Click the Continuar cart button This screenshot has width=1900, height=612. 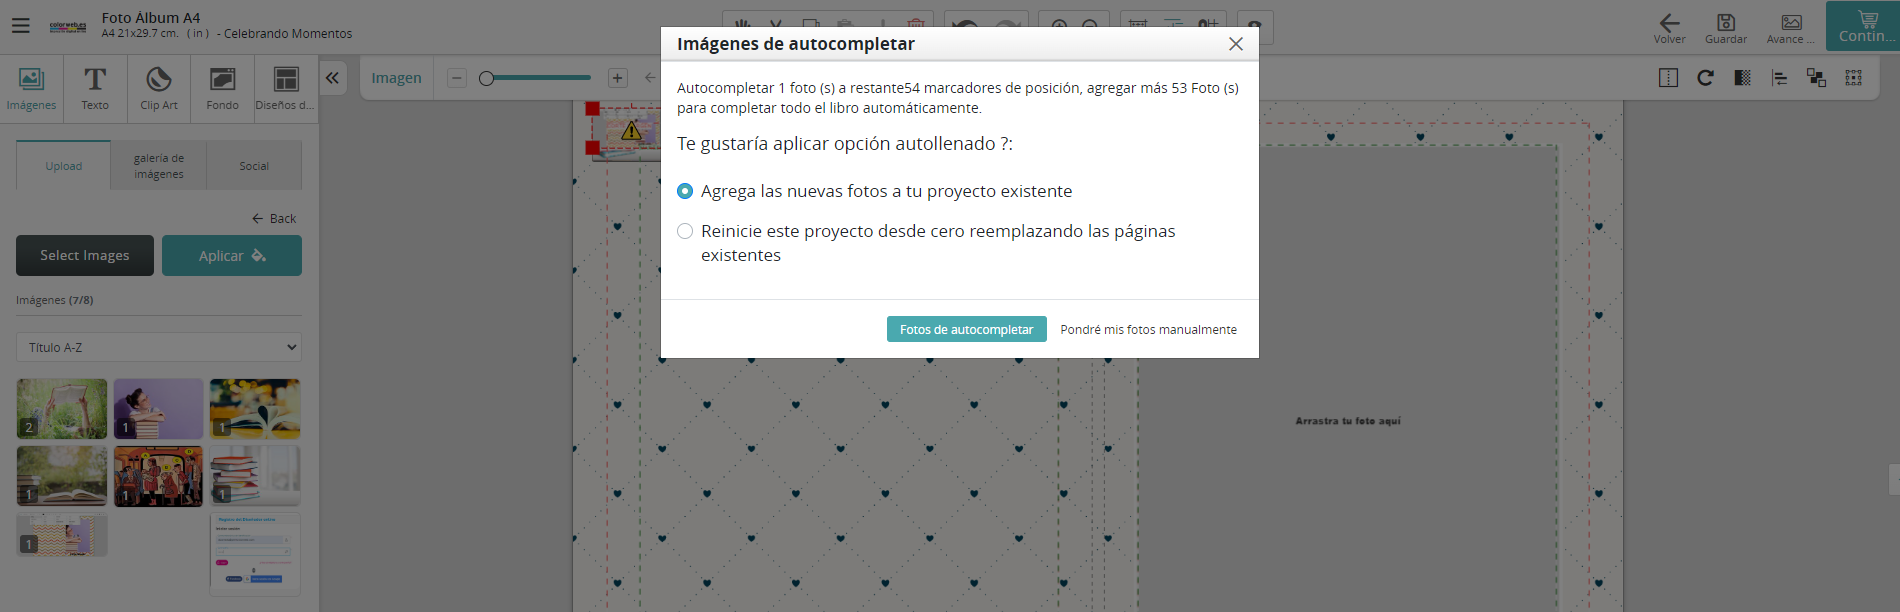1864,26
